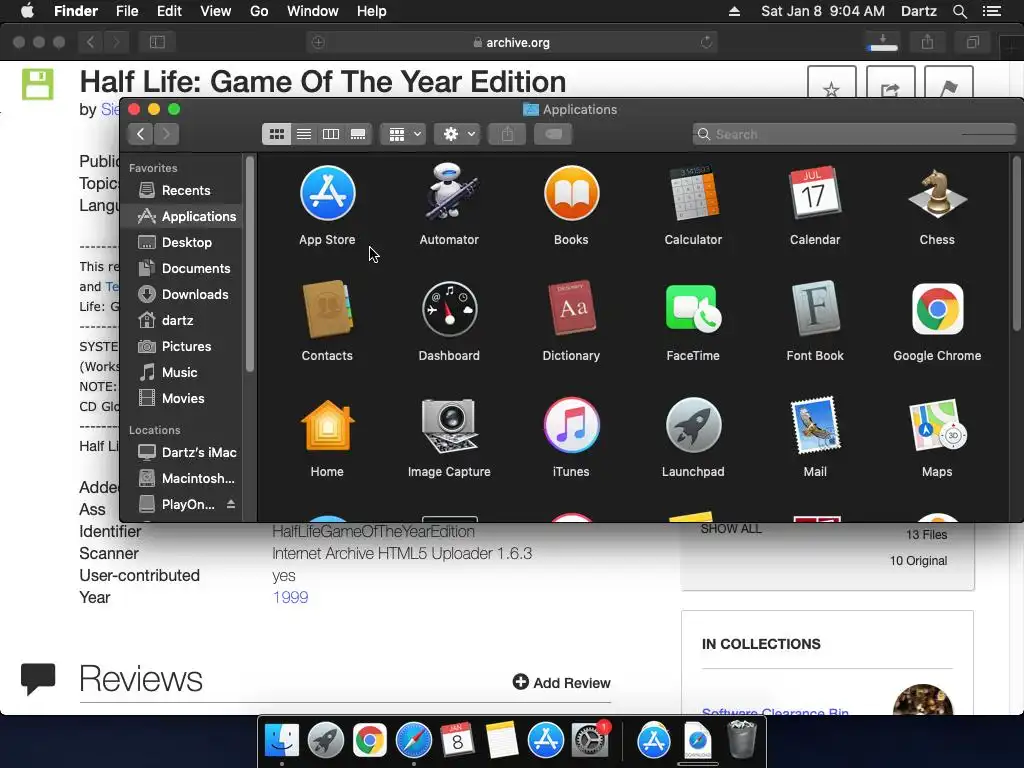Image resolution: width=1024 pixels, height=768 pixels.
Task: Open Notification Center in menu bar
Action: tap(992, 11)
